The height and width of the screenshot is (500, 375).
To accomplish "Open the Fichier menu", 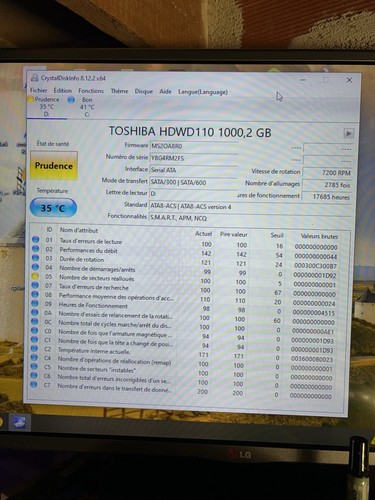I will [x=38, y=90].
